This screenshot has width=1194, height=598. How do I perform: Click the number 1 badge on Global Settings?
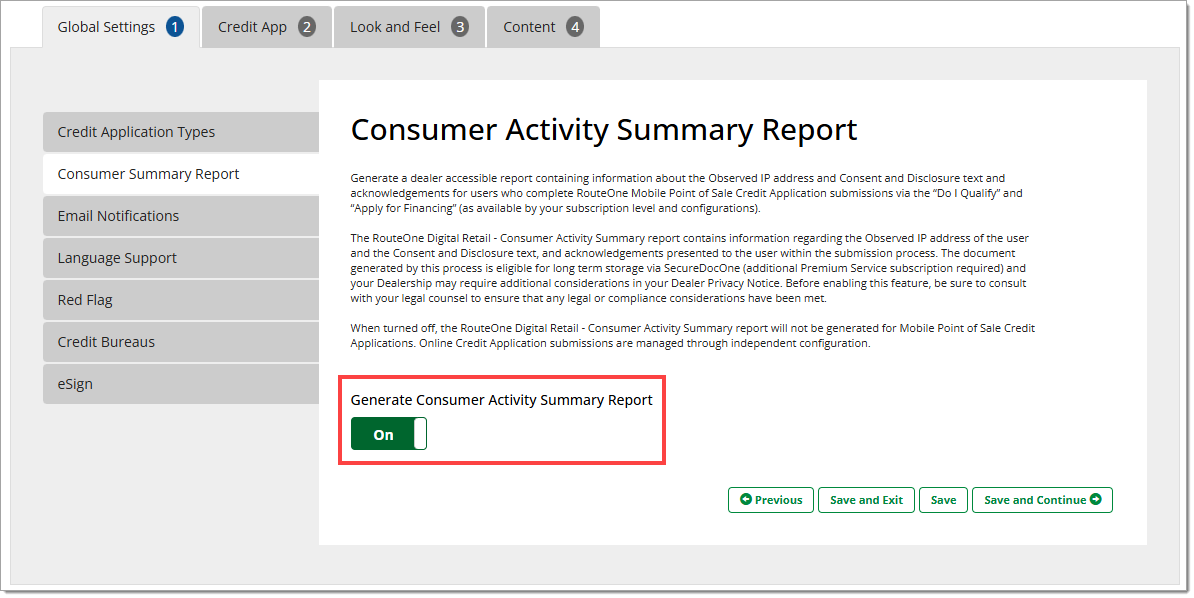tap(175, 27)
